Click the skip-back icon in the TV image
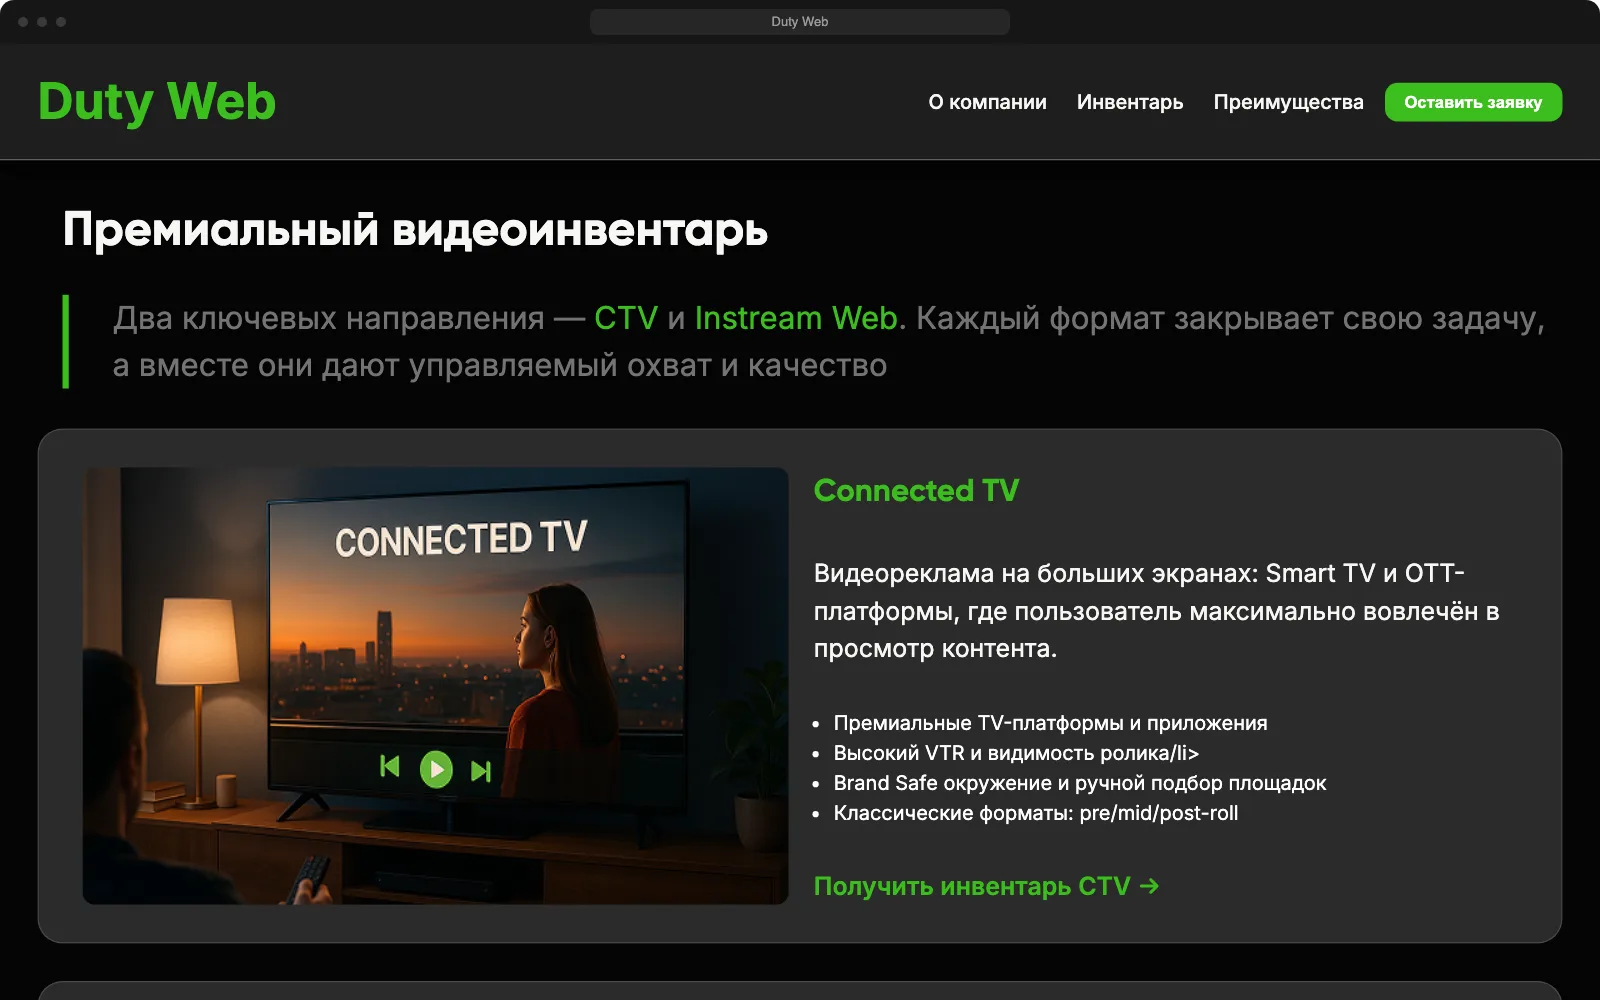This screenshot has height=1000, width=1600. (x=390, y=767)
